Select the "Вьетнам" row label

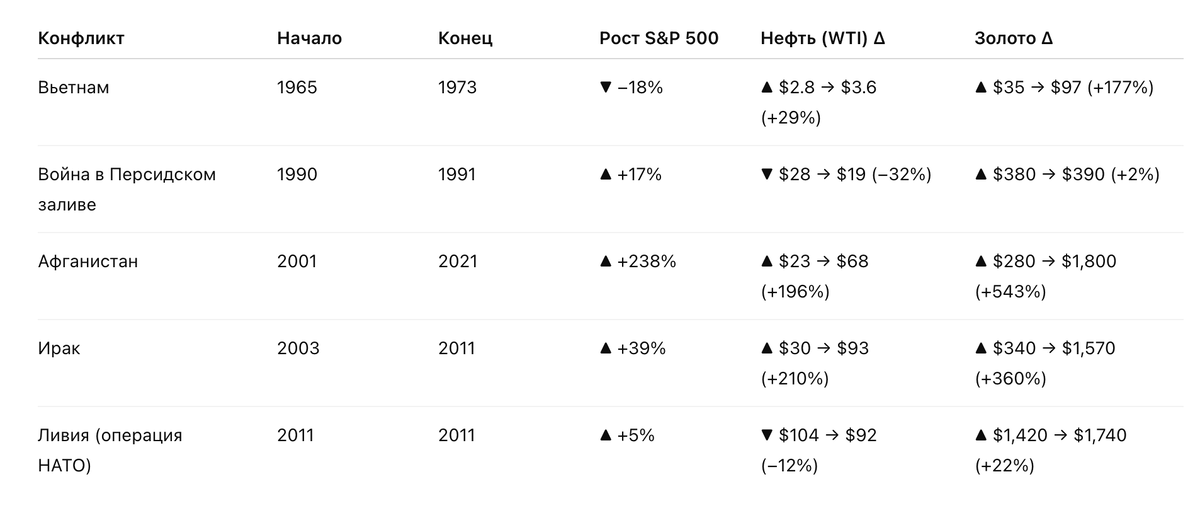(73, 88)
